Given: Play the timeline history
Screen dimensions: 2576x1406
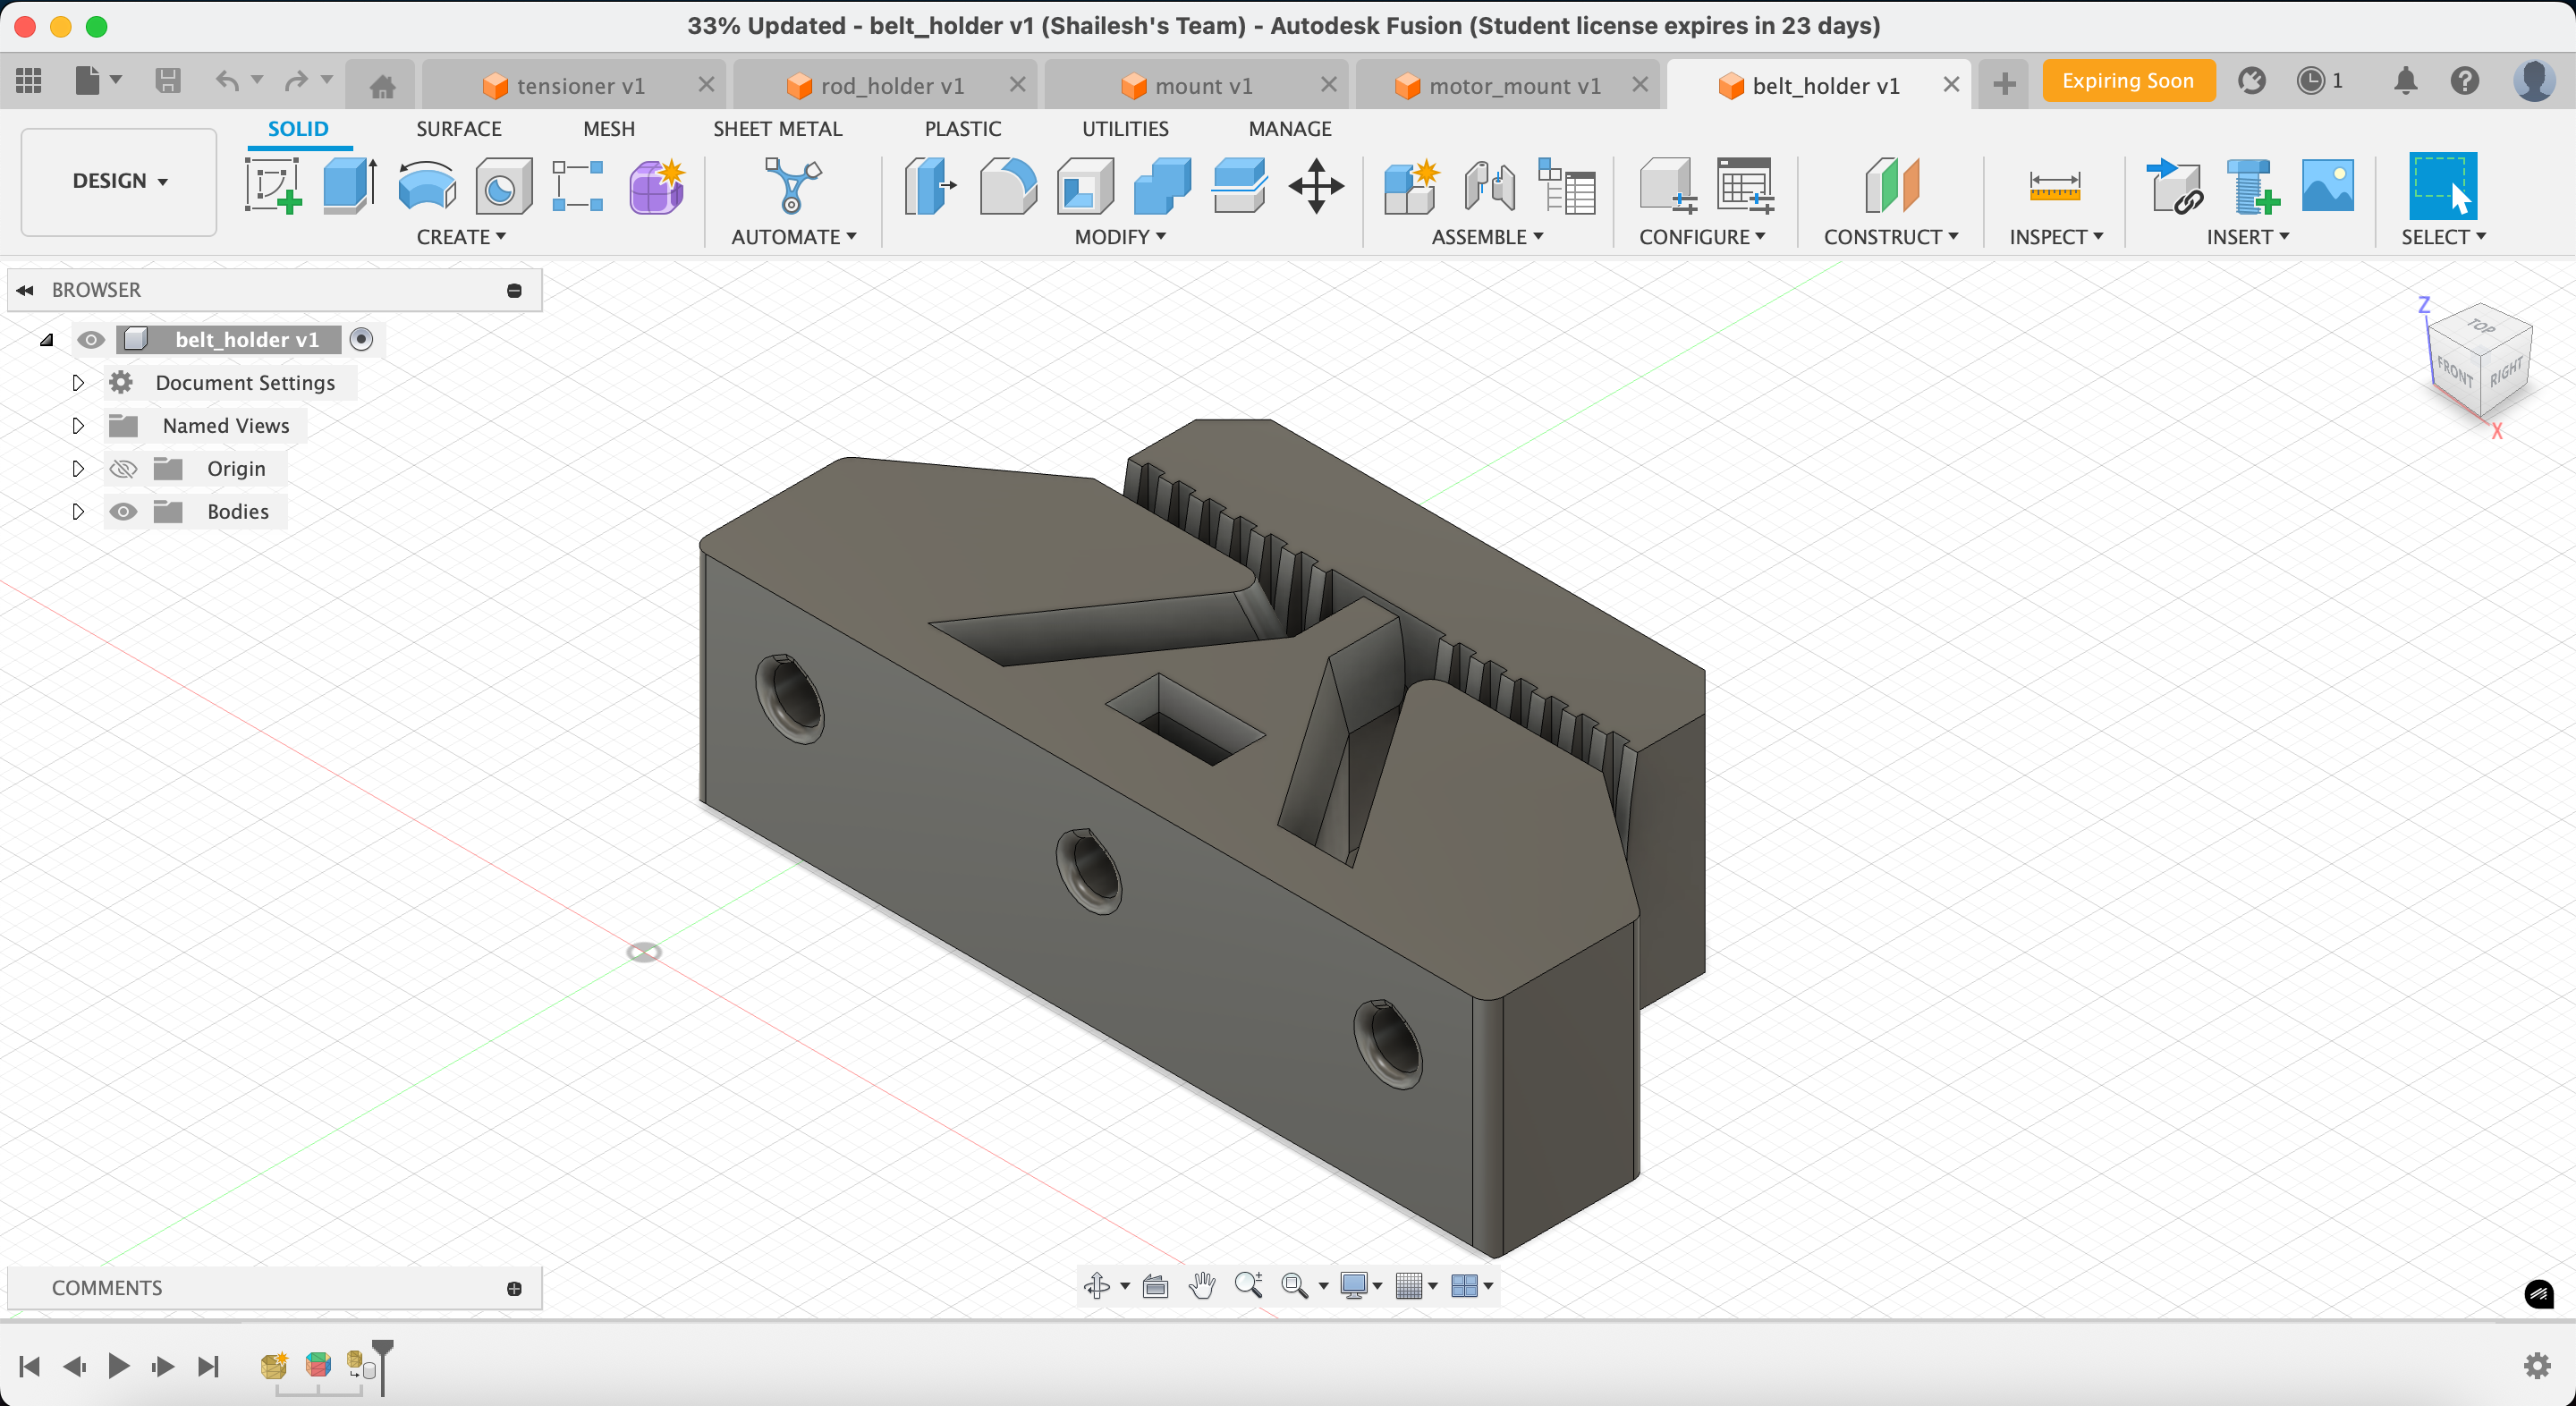Looking at the screenshot, I should (x=118, y=1366).
